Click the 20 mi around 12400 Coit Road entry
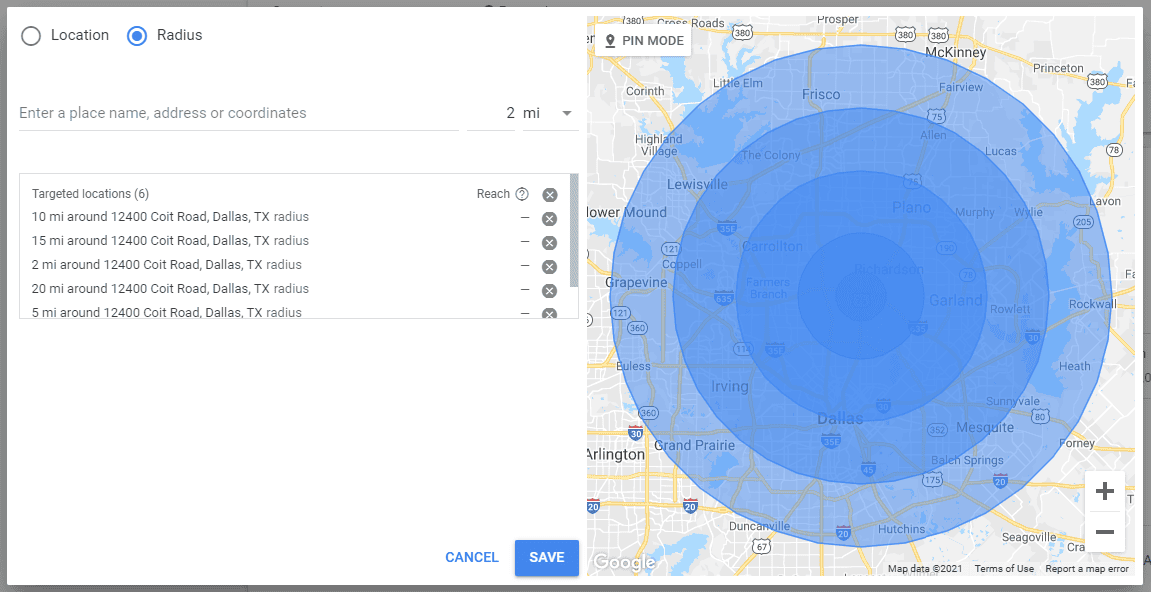The image size is (1151, 592). tap(170, 289)
